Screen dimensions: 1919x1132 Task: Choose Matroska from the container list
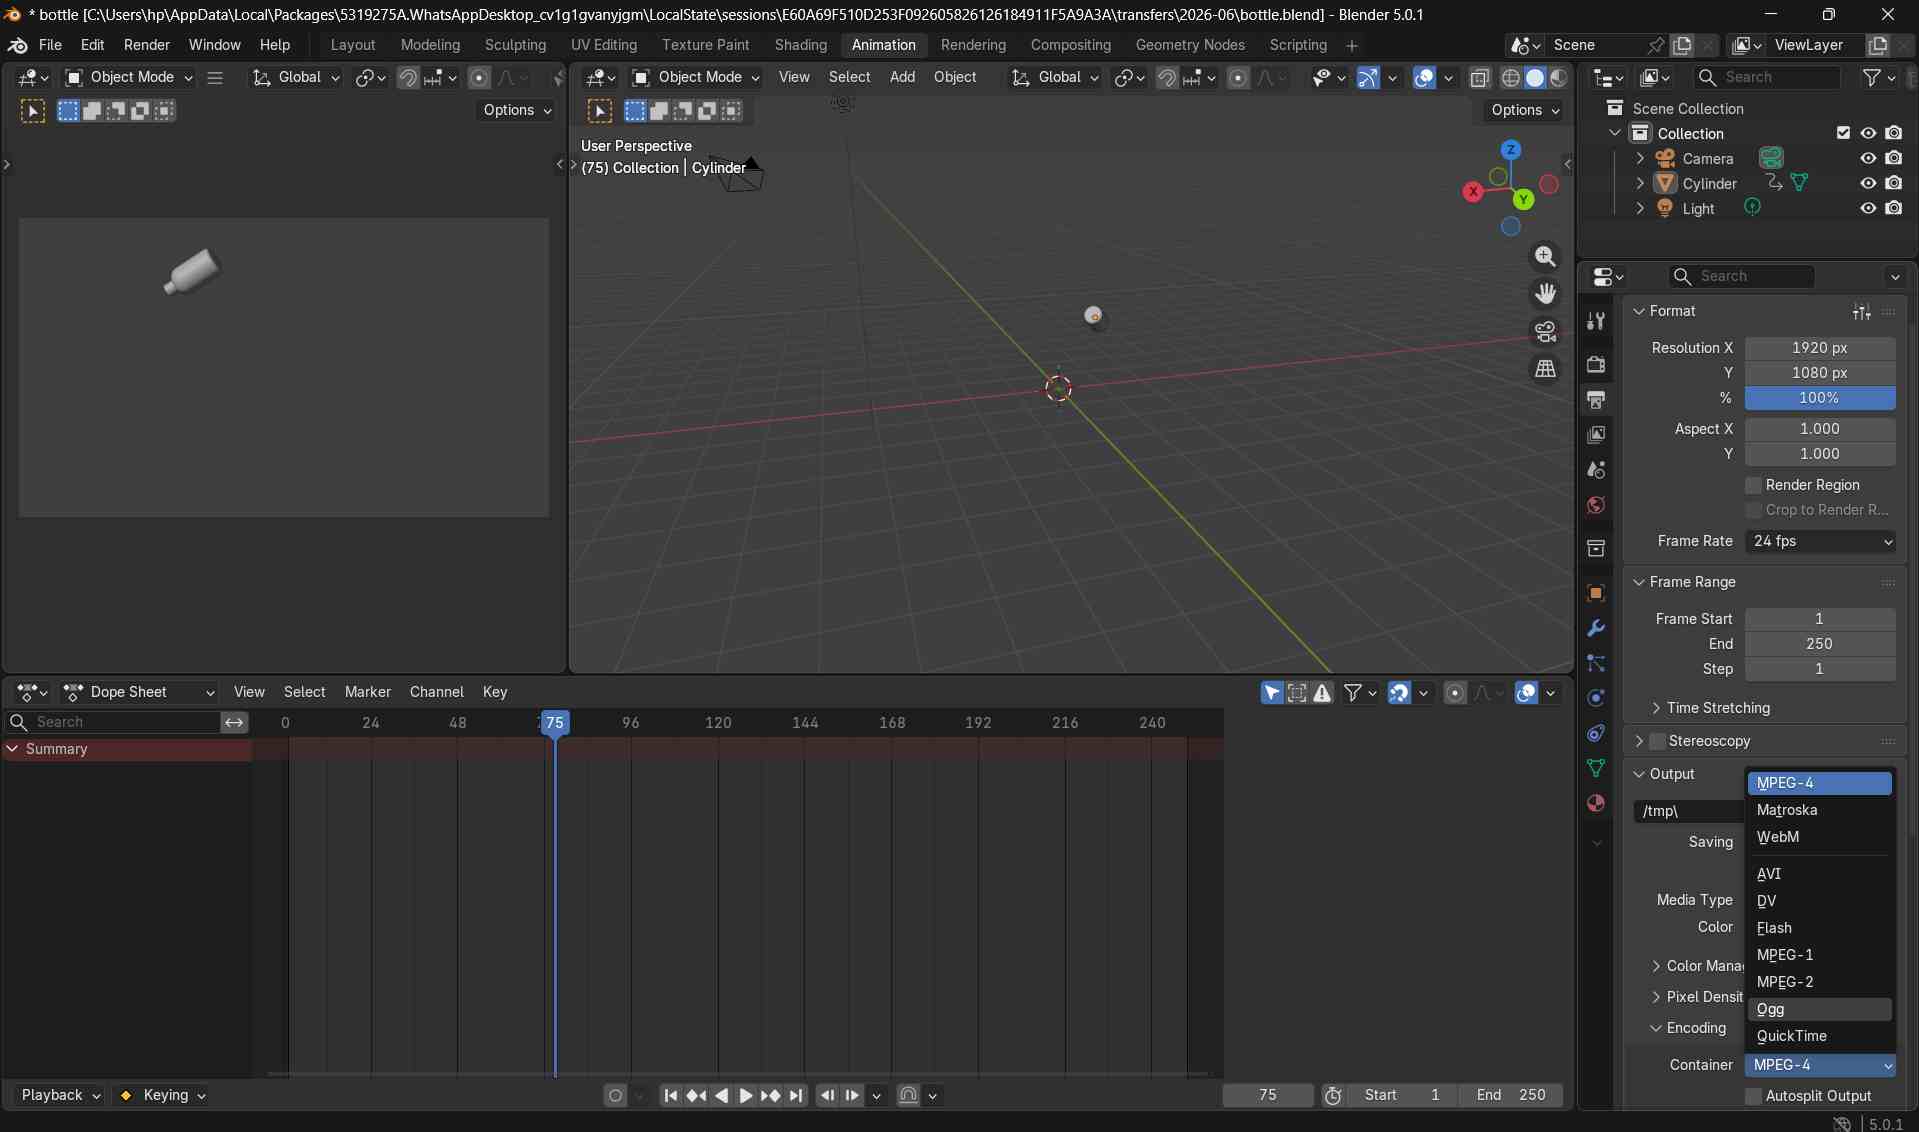point(1788,810)
